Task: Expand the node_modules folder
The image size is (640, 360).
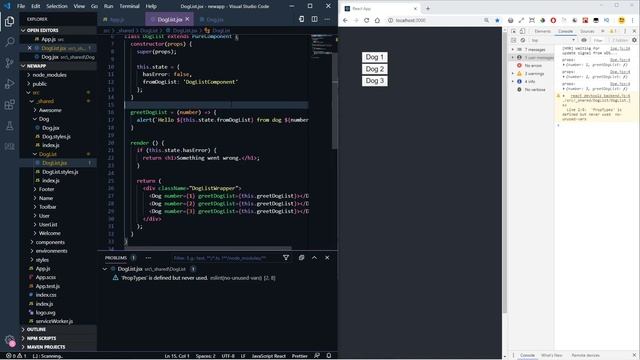Action: 49,75
